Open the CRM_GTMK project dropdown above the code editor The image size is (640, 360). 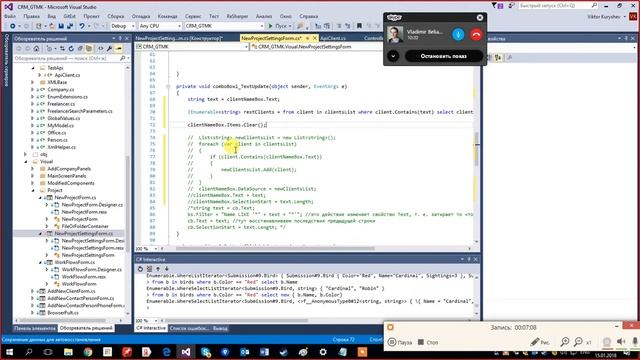point(192,47)
